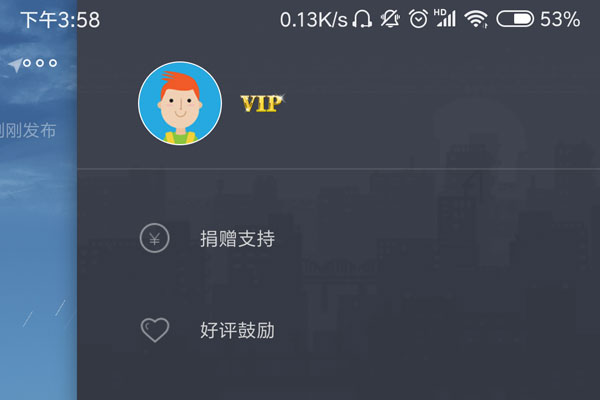The width and height of the screenshot is (600, 400).
Task: Tap the muted bell notification icon
Action: [390, 19]
